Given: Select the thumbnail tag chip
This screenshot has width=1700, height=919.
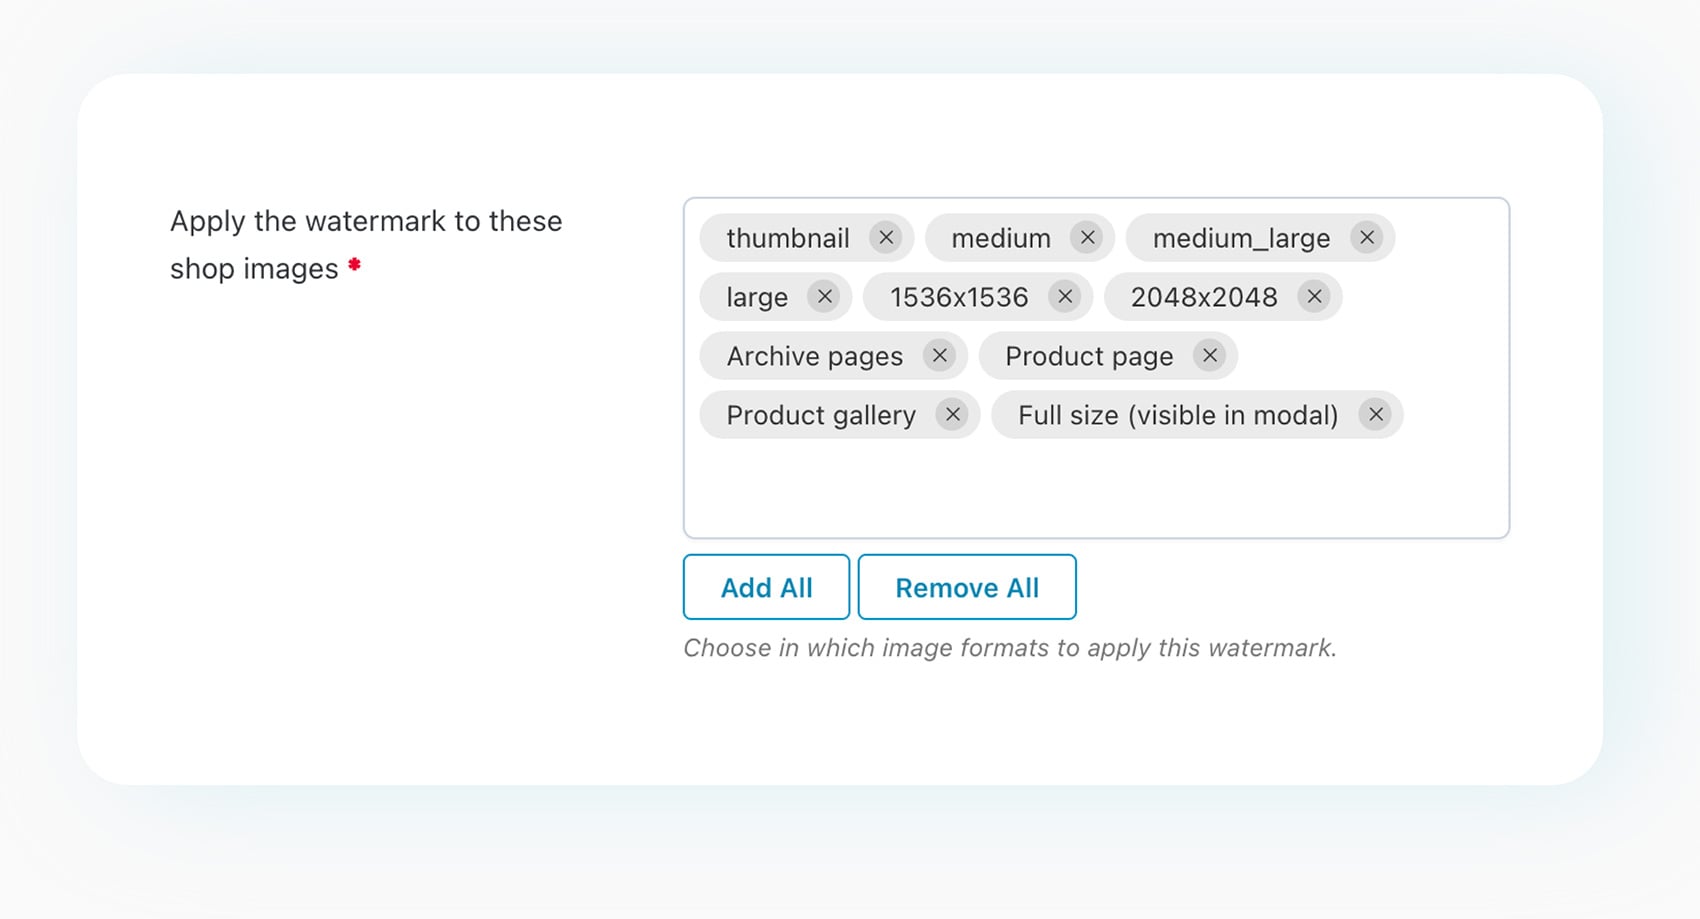Looking at the screenshot, I should coord(790,238).
